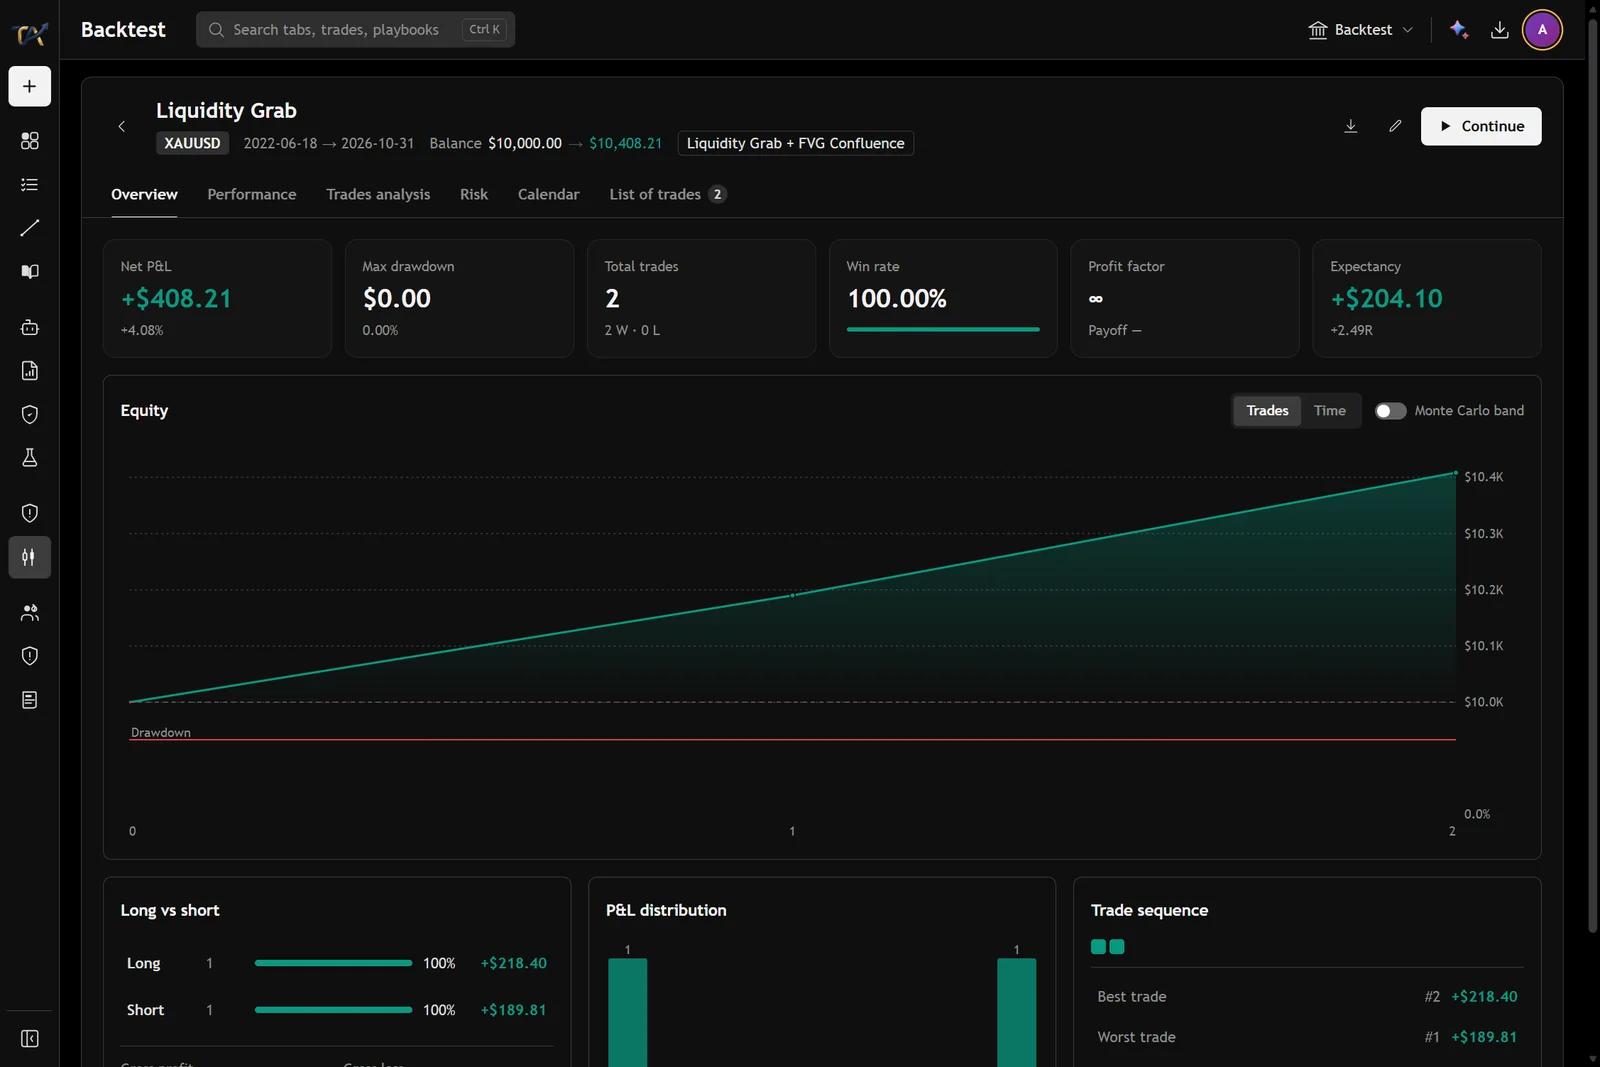Go back with the left chevron arrow
Screen dimensions: 1600x1067
122,126
